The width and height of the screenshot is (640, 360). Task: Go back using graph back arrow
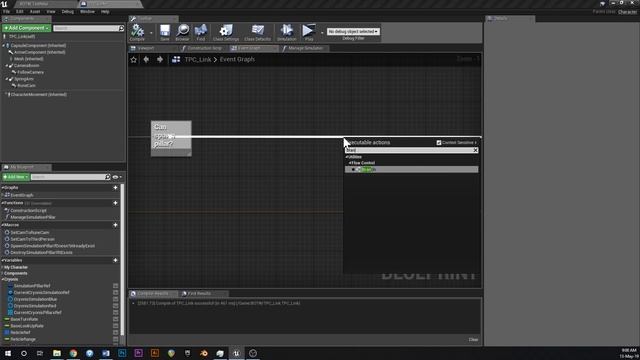pyautogui.click(x=146, y=60)
